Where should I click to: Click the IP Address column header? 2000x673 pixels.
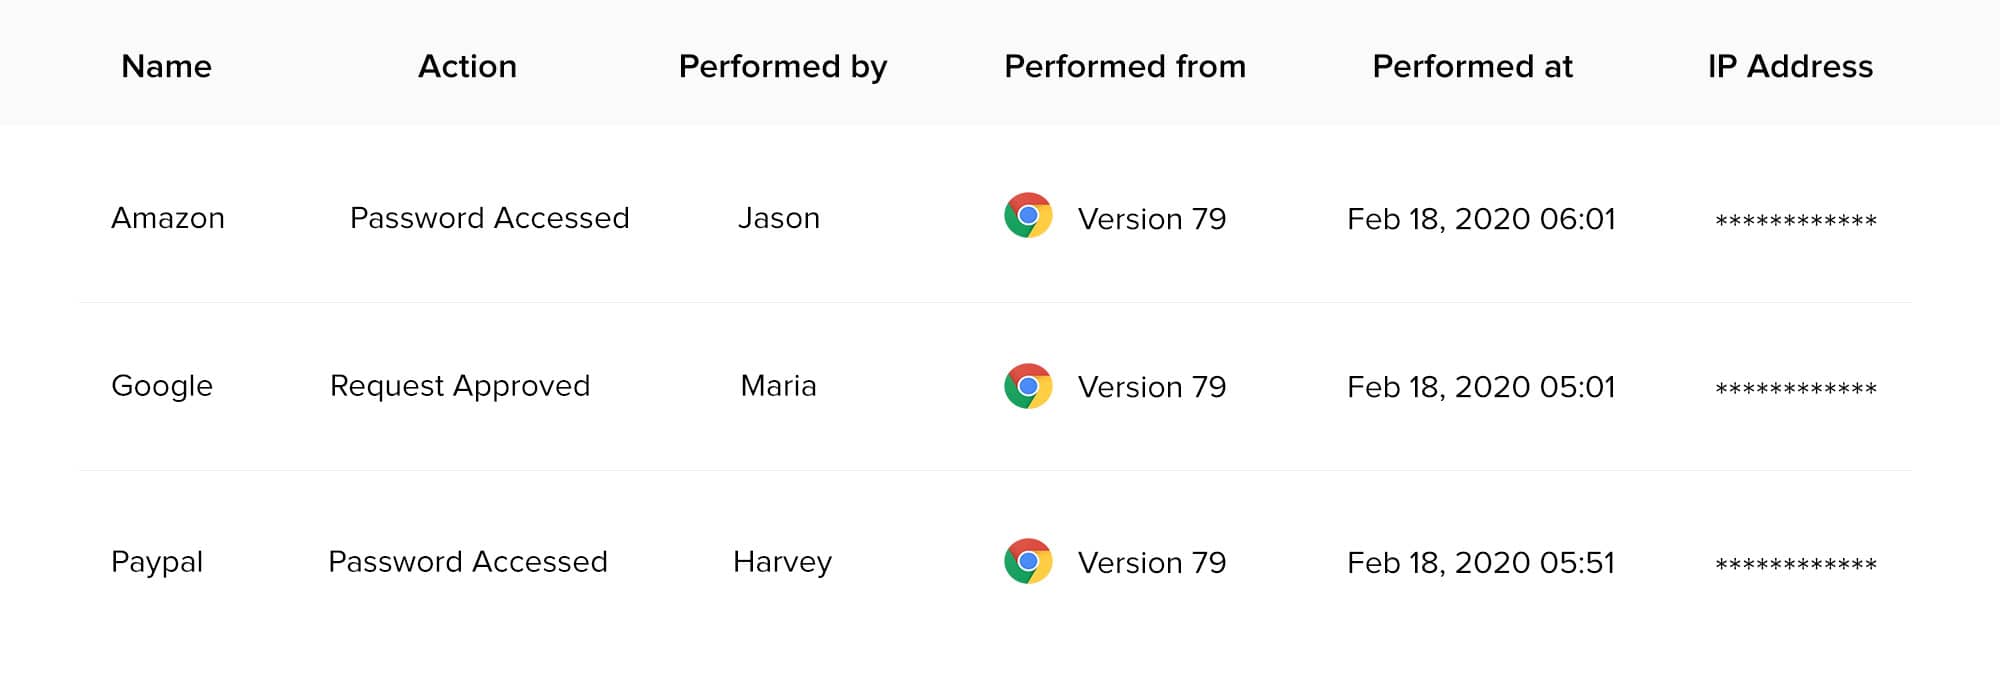coord(1790,66)
